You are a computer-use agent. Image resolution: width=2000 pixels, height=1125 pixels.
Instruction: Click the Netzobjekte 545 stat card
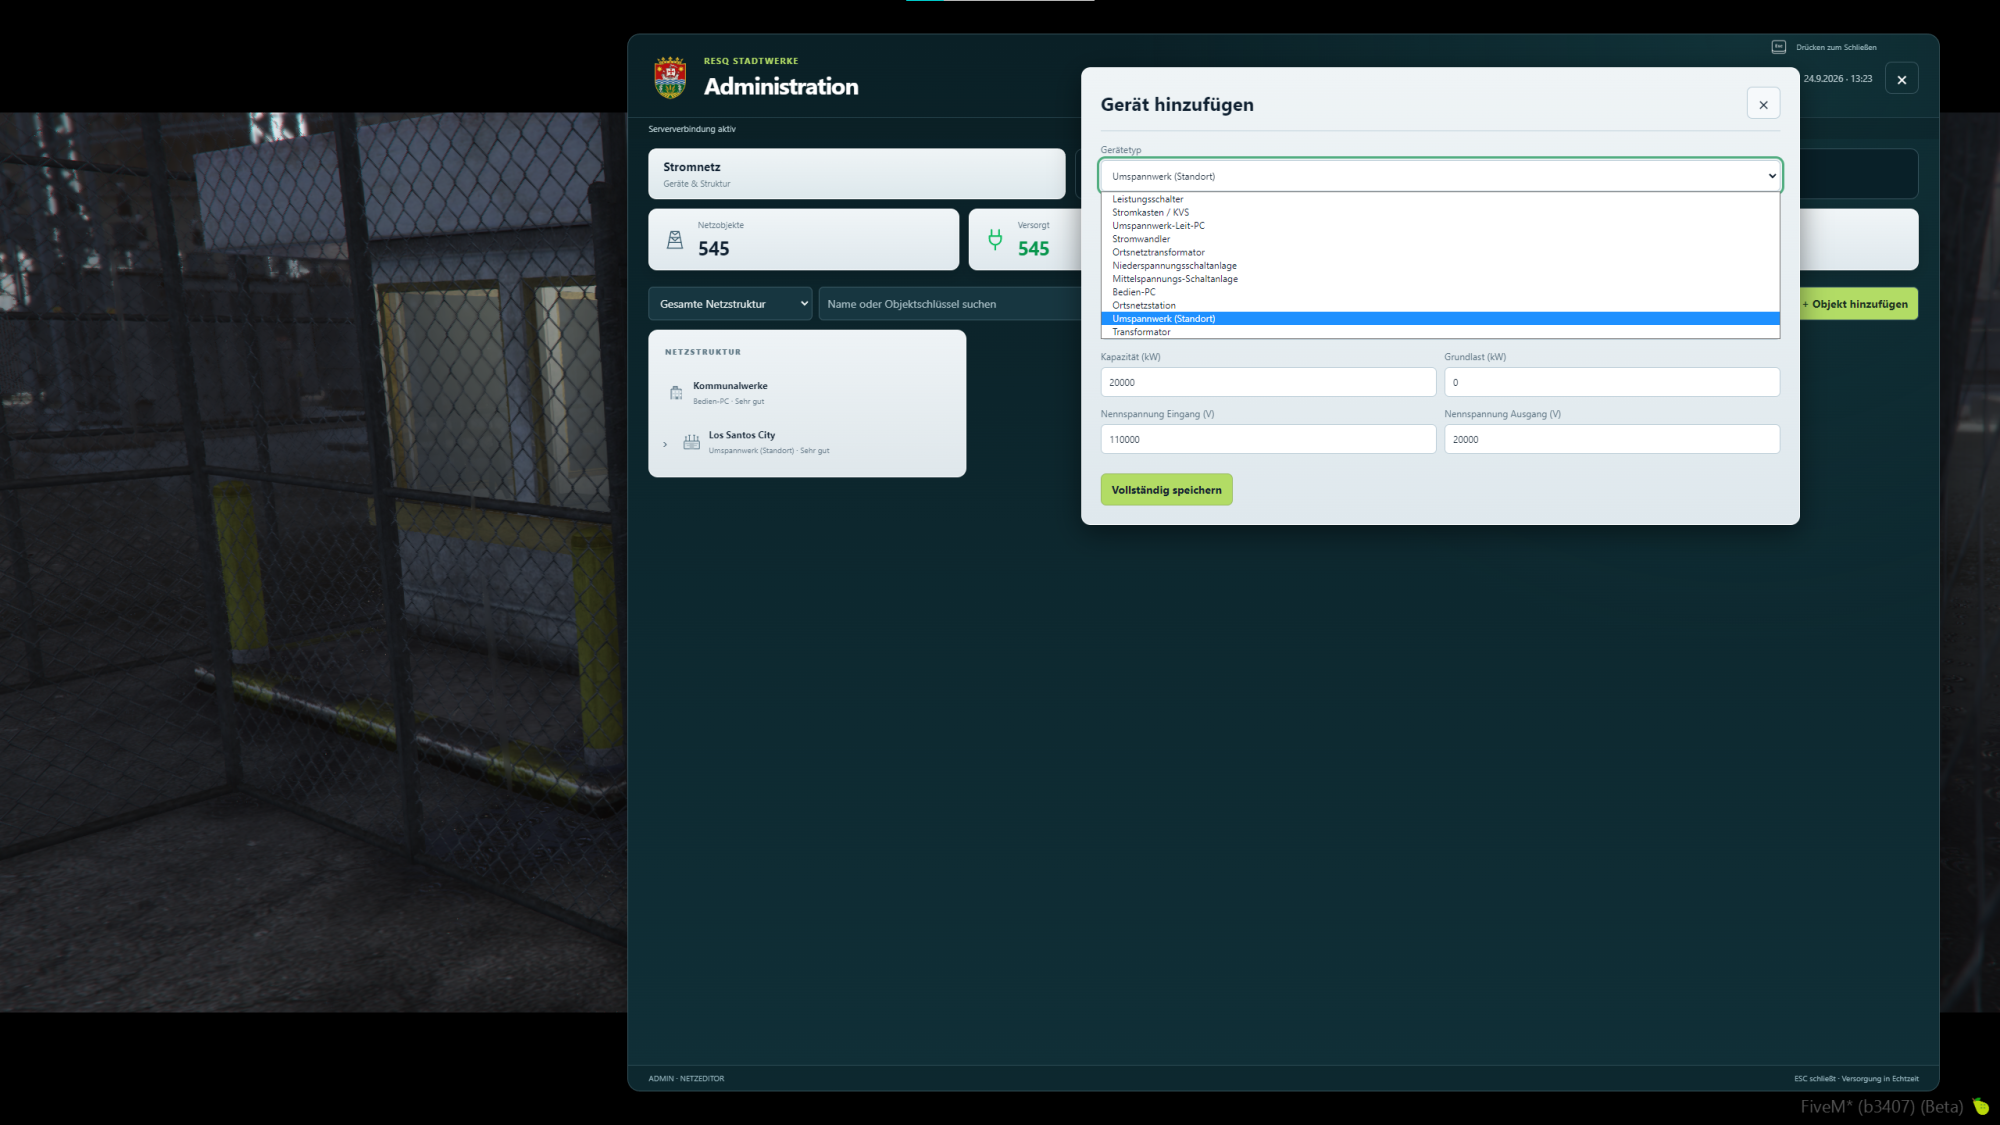[x=803, y=239]
